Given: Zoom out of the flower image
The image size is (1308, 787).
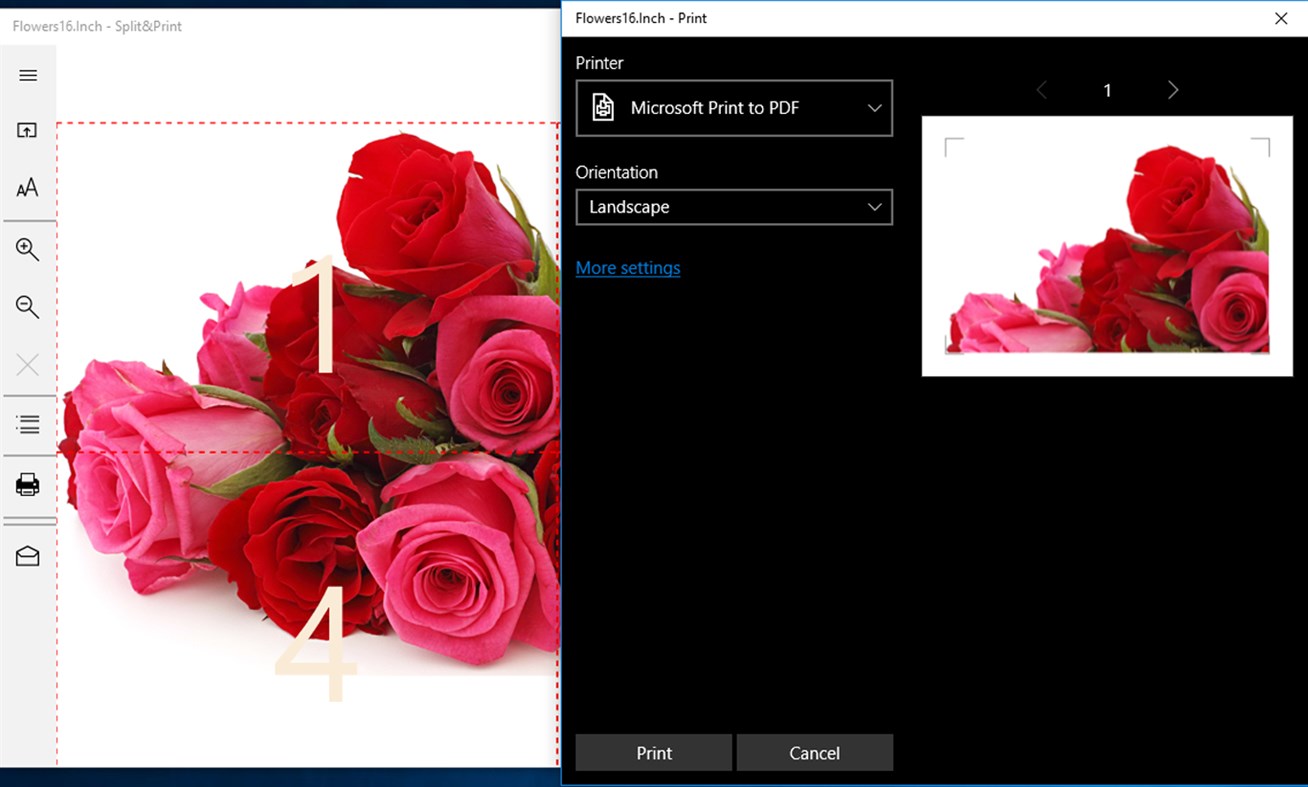Looking at the screenshot, I should coord(28,307).
